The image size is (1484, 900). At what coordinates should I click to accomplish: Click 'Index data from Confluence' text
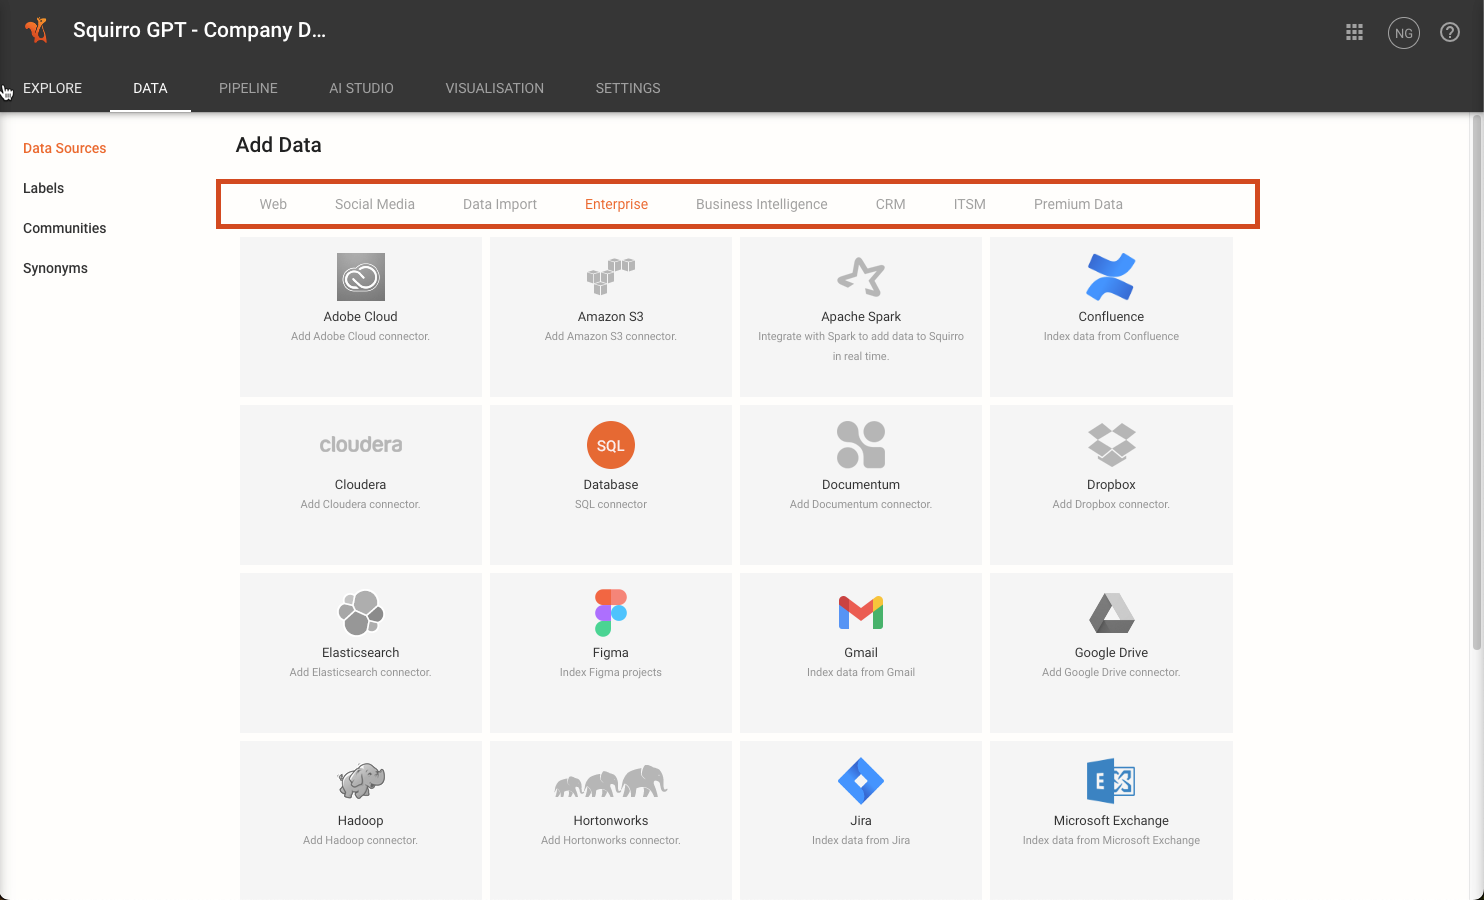[x=1111, y=336]
